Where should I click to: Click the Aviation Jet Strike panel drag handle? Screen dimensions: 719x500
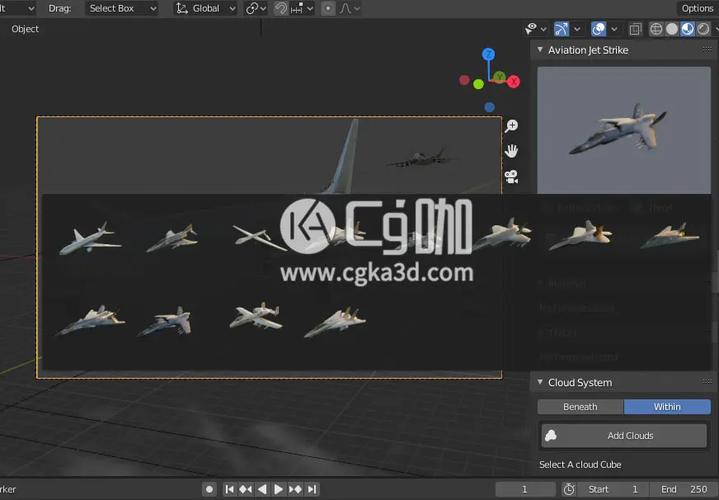tap(707, 50)
